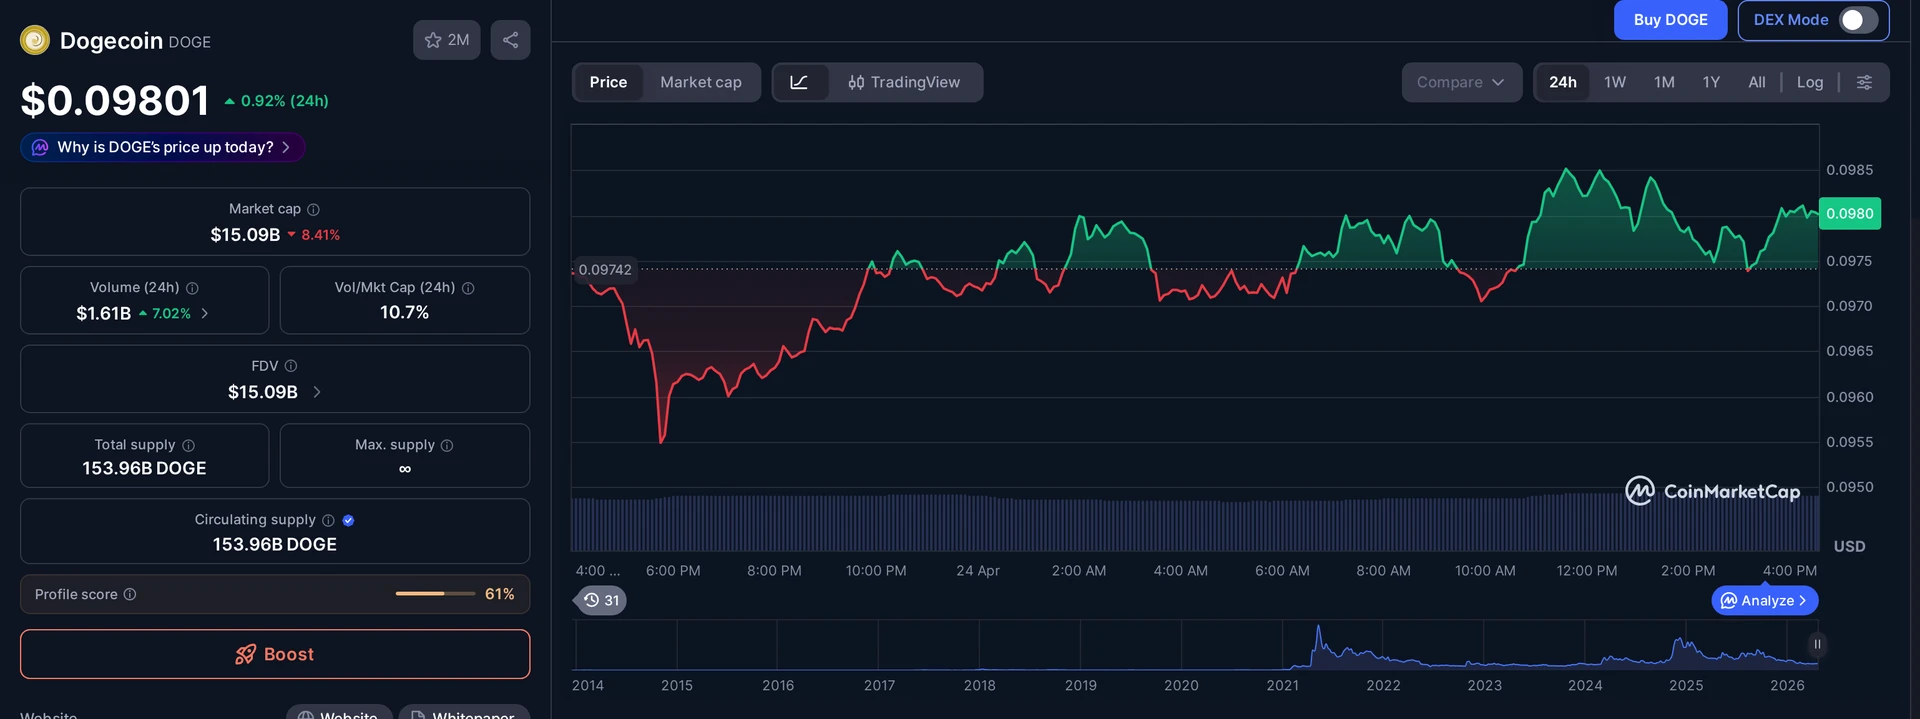Click the Boost button

(275, 654)
